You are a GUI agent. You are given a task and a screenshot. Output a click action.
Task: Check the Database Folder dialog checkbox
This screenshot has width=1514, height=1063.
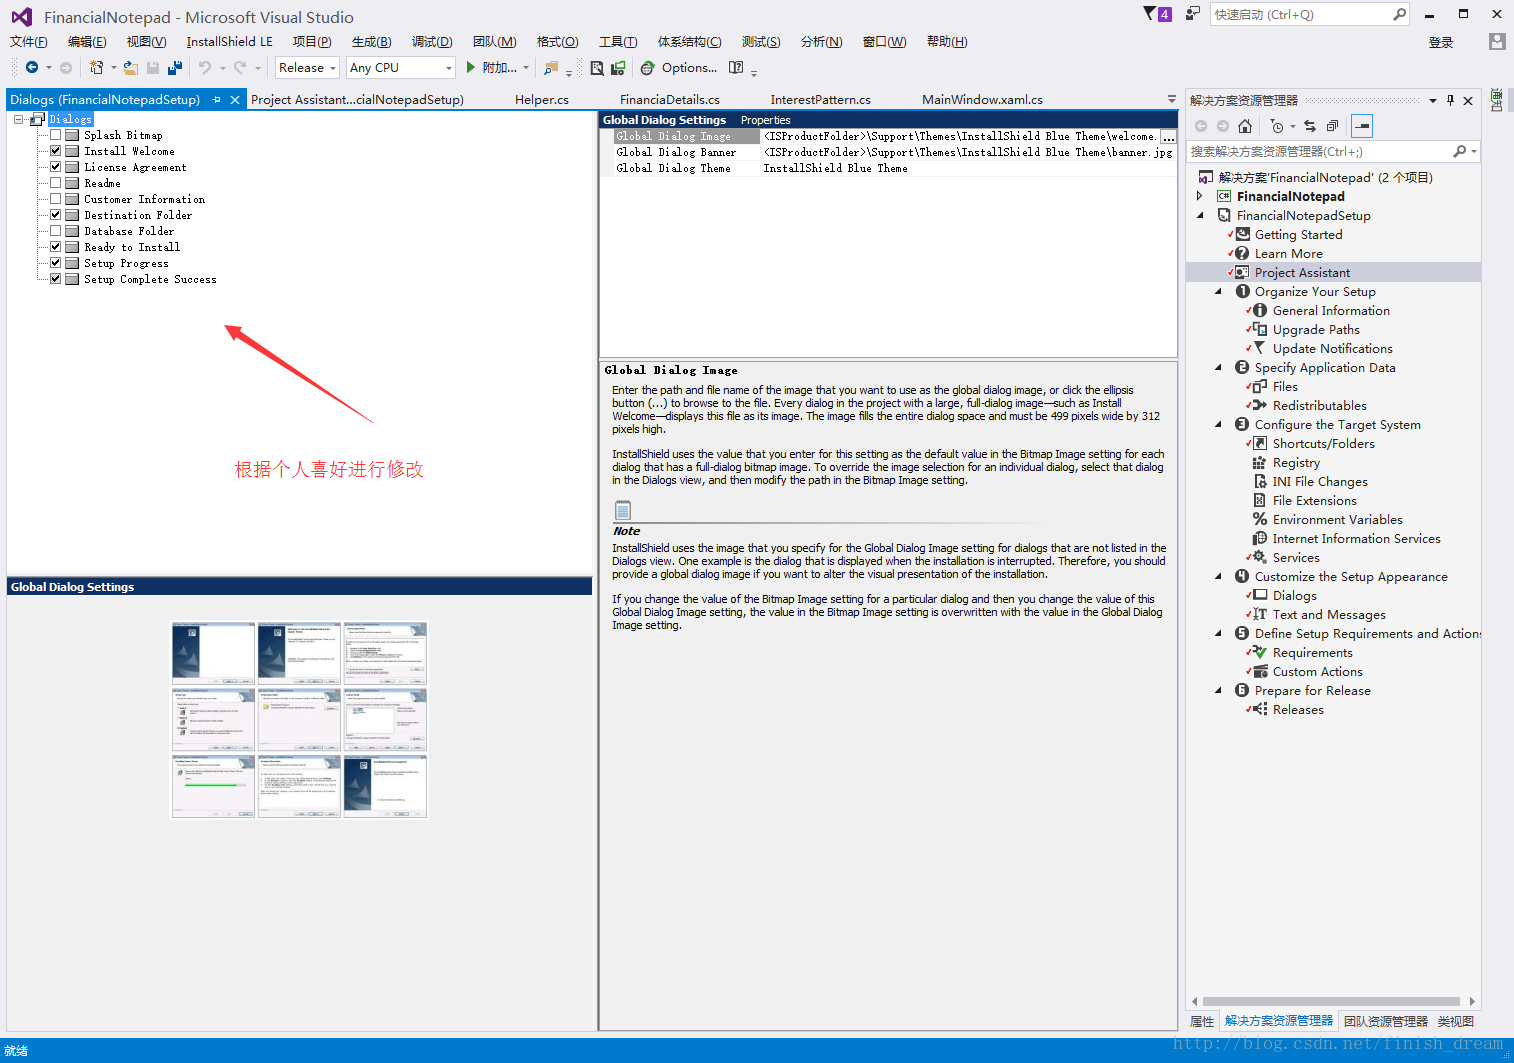56,231
